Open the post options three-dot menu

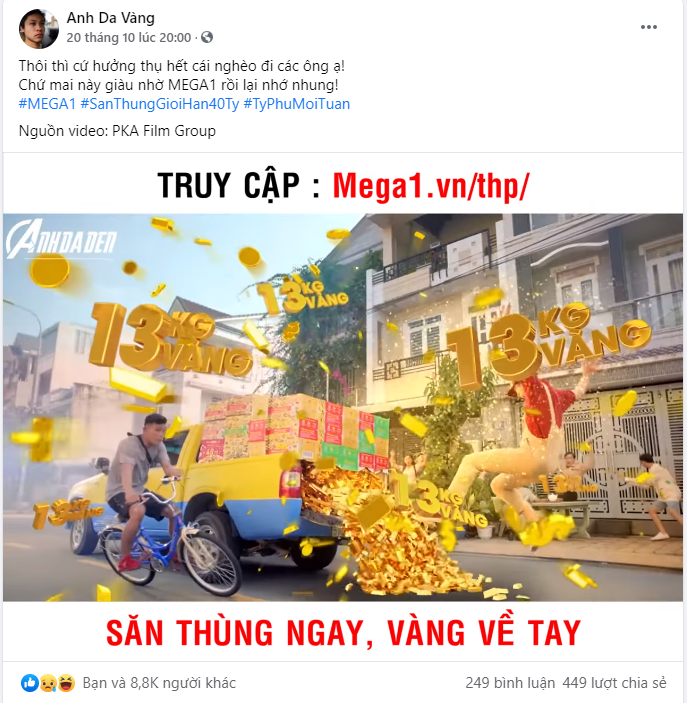point(648,27)
